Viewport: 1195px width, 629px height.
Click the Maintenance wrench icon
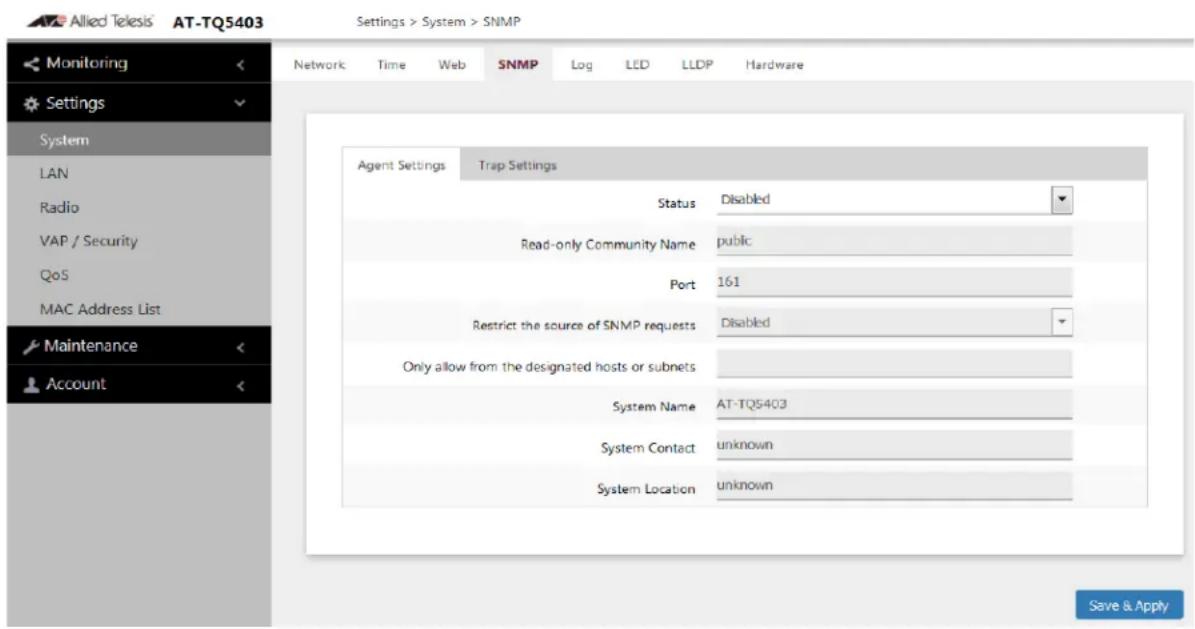click(31, 347)
